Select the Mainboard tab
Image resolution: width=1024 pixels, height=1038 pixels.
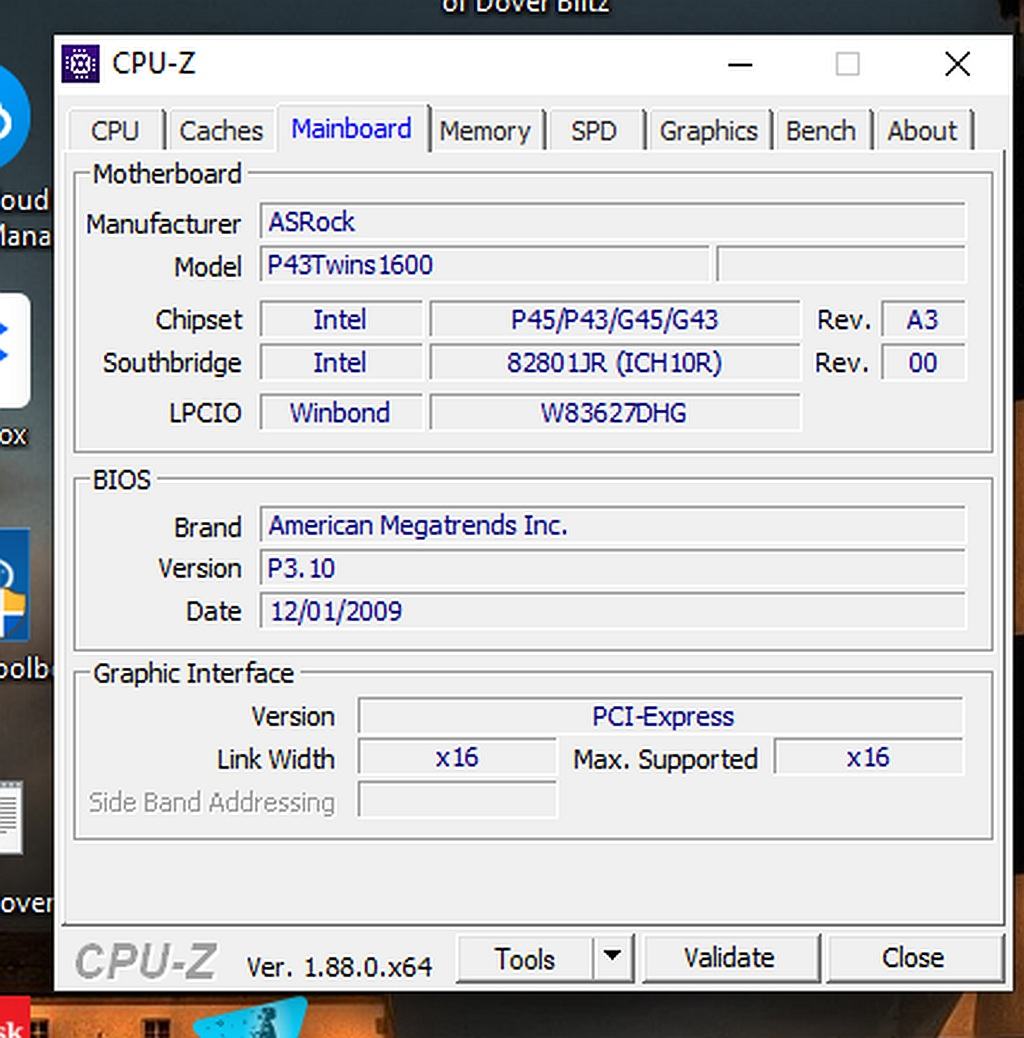351,128
